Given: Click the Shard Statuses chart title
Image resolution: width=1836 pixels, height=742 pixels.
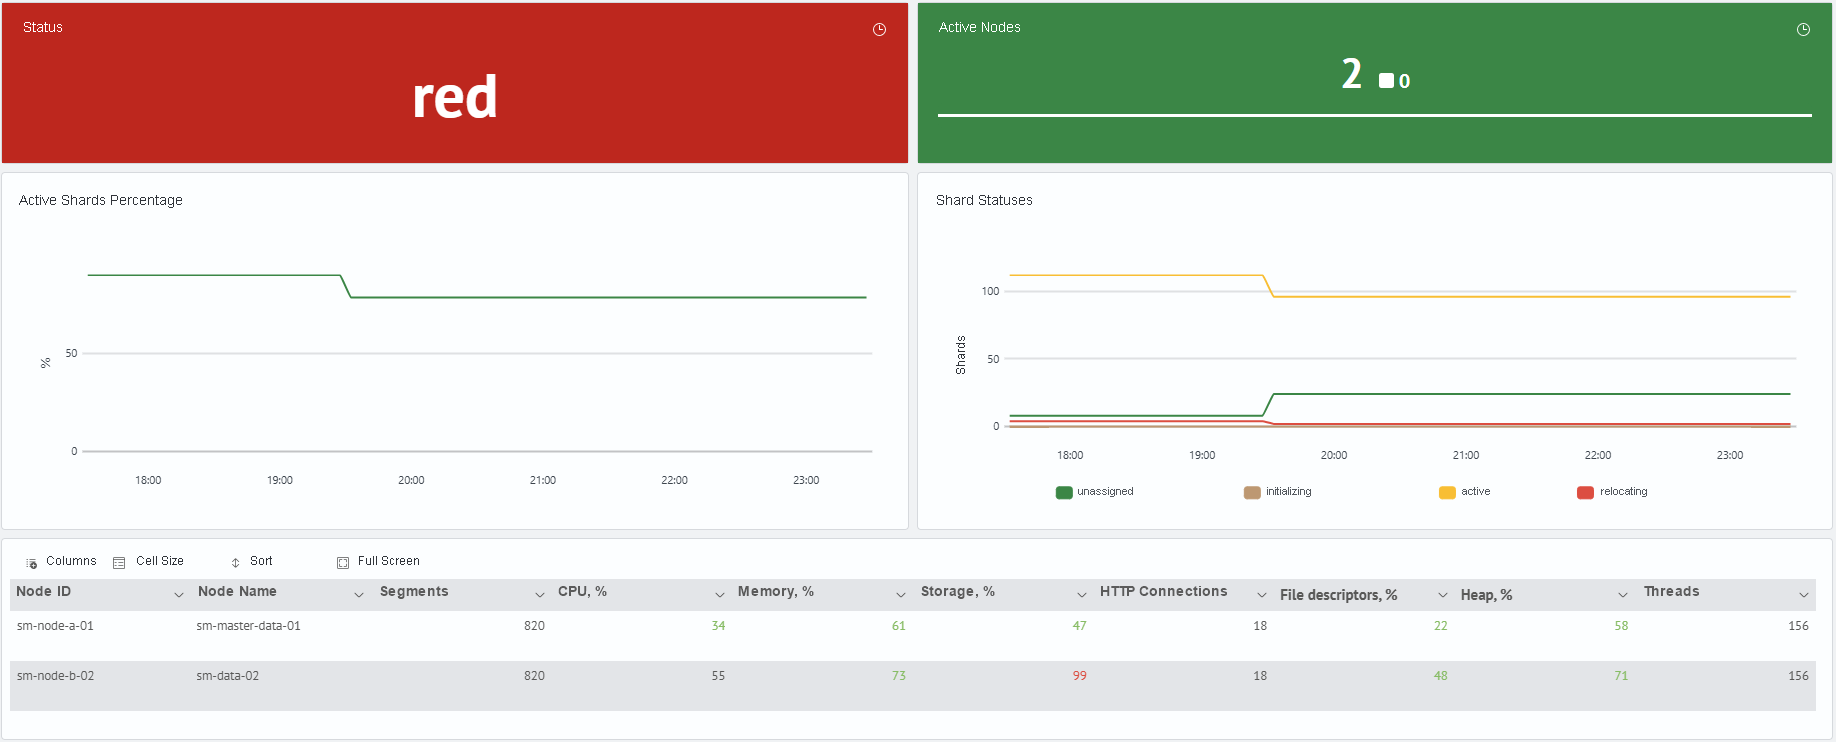Looking at the screenshot, I should tap(984, 200).
